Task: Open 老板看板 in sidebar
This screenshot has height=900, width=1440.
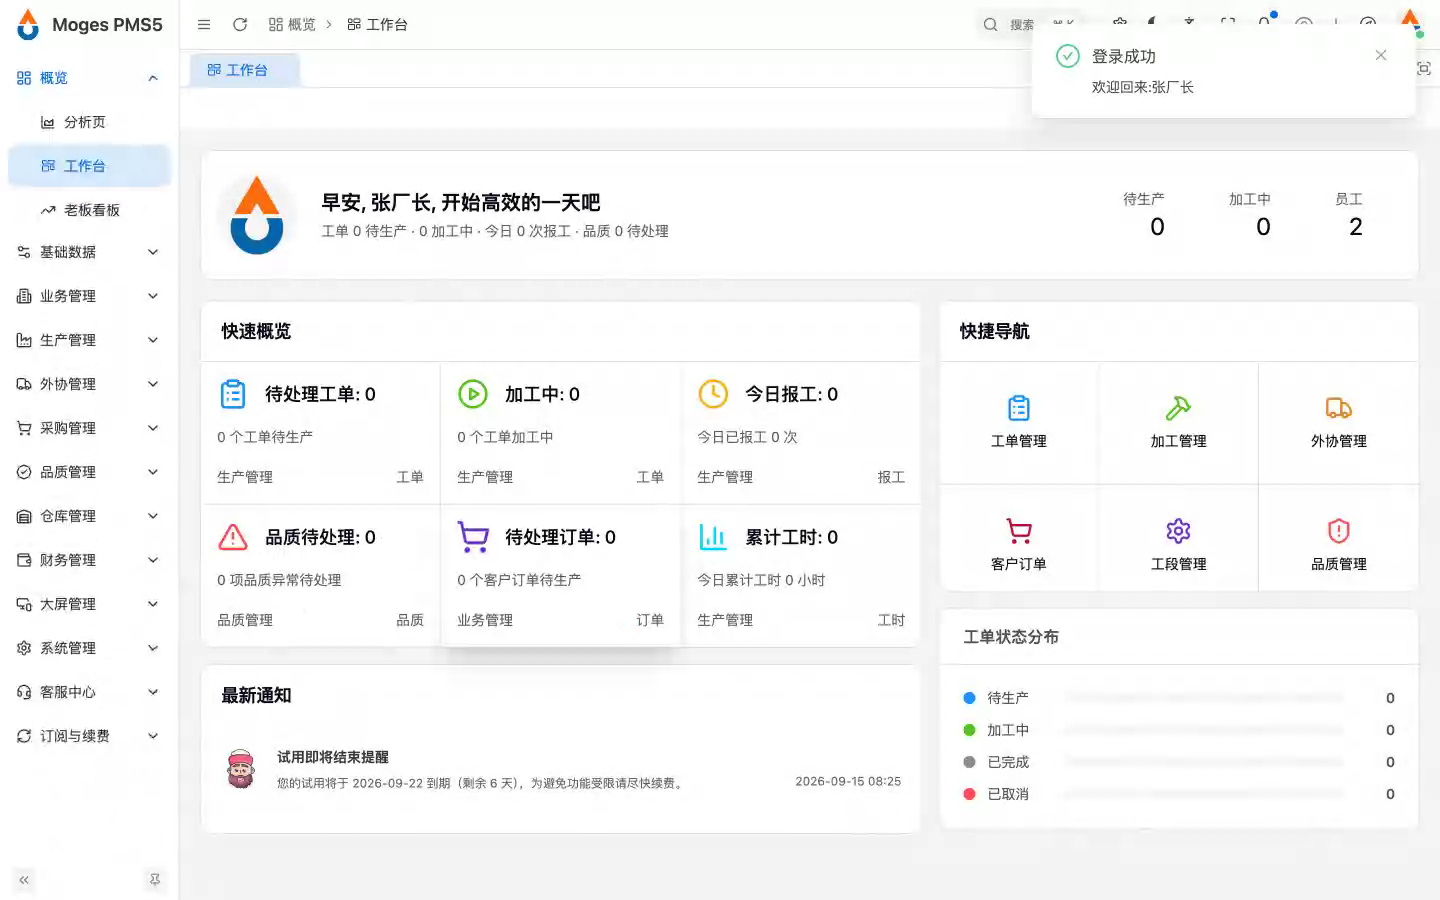Action: pyautogui.click(x=89, y=210)
